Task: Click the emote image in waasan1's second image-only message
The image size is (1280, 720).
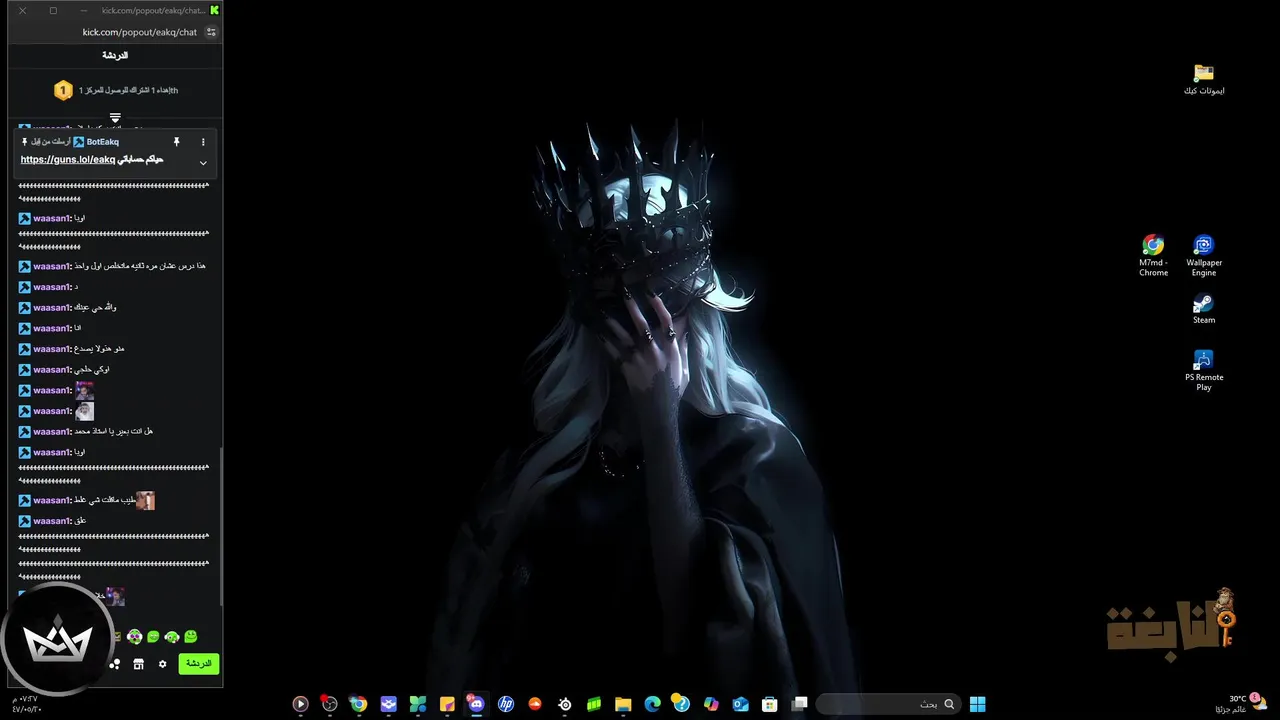Action: [84, 411]
